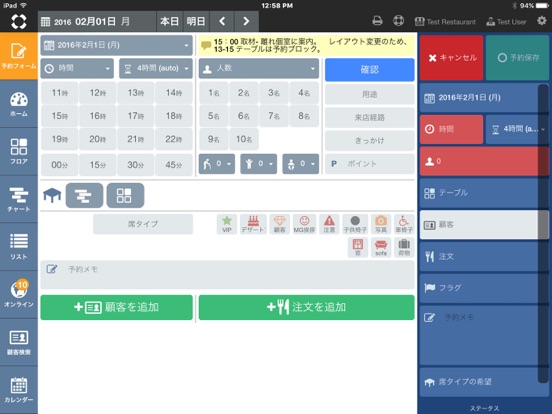Open the senior count dropdown

(x=217, y=164)
